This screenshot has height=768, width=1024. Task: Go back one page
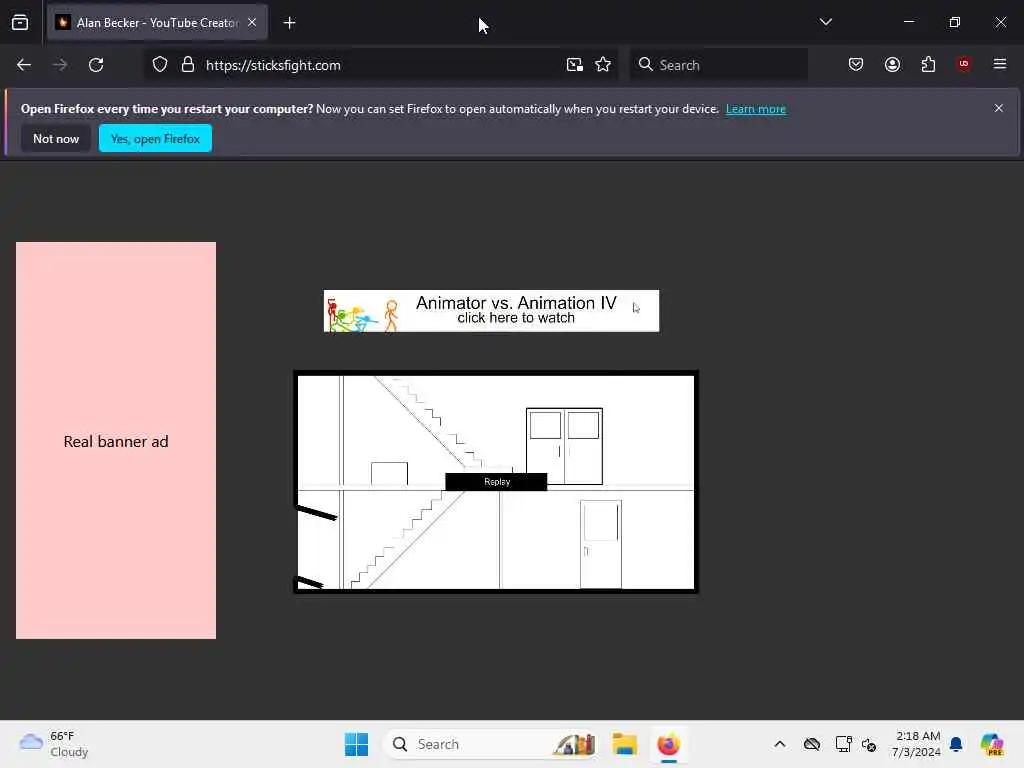coord(24,65)
